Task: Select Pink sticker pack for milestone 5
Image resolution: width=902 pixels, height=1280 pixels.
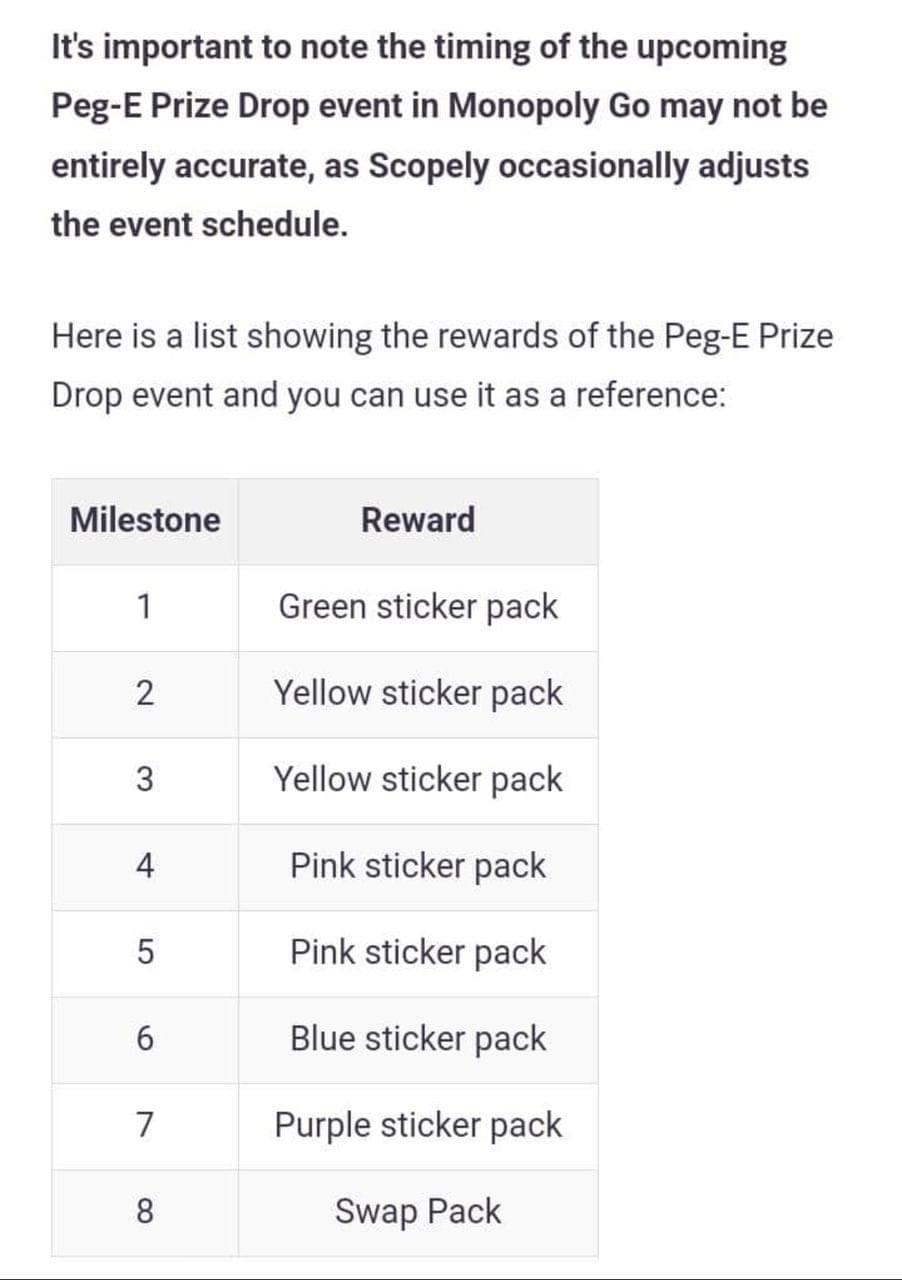Action: [x=418, y=953]
